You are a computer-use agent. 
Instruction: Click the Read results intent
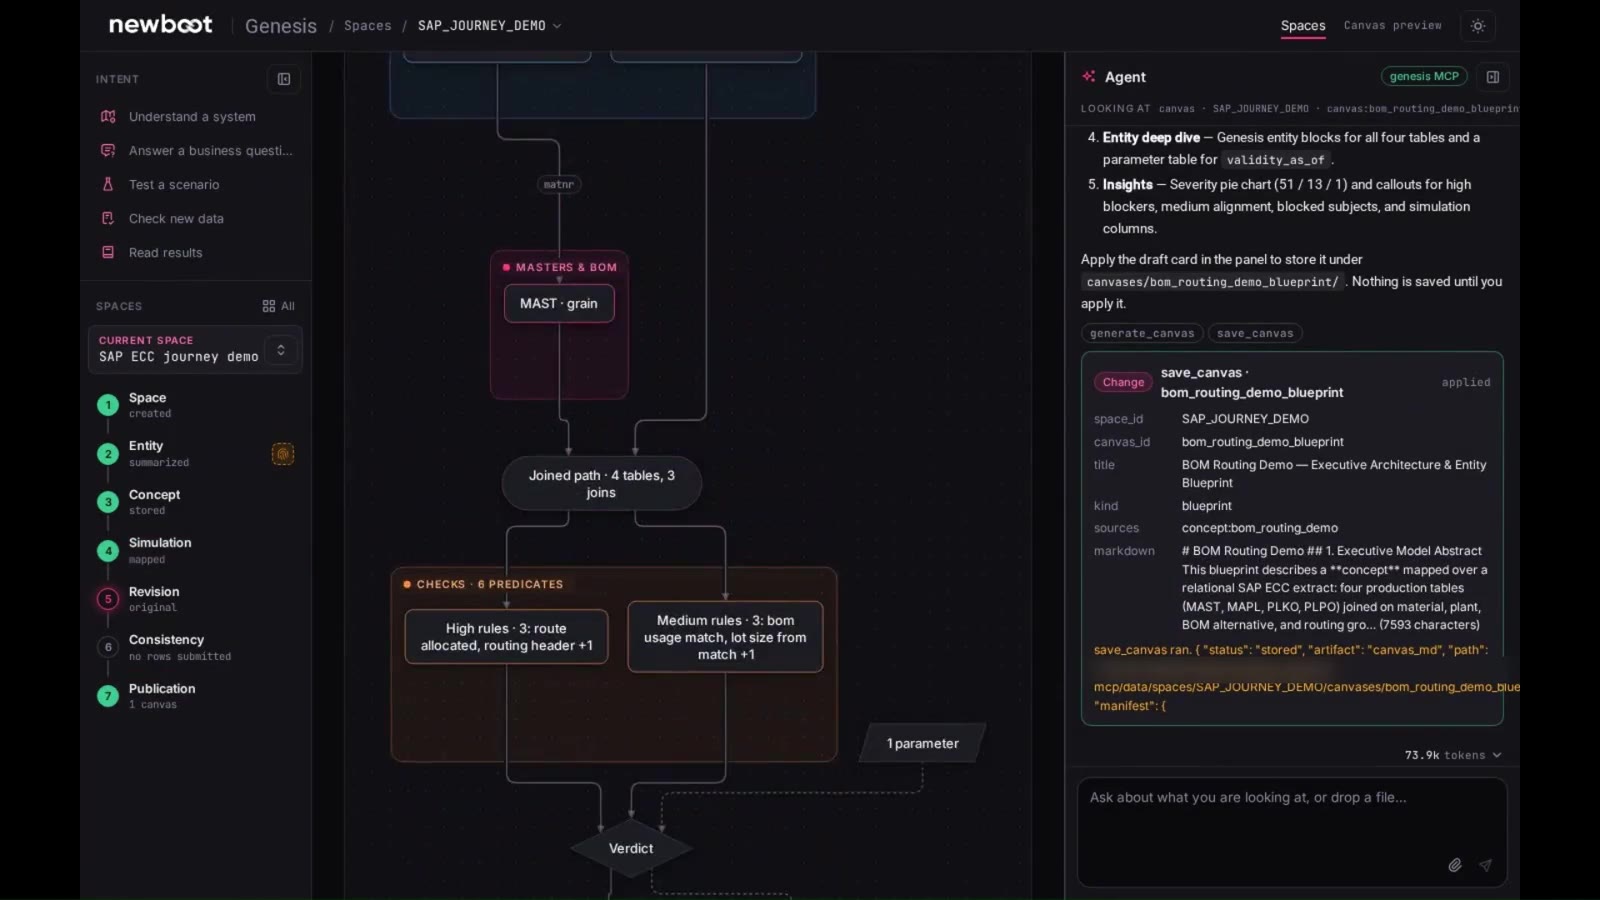165,253
